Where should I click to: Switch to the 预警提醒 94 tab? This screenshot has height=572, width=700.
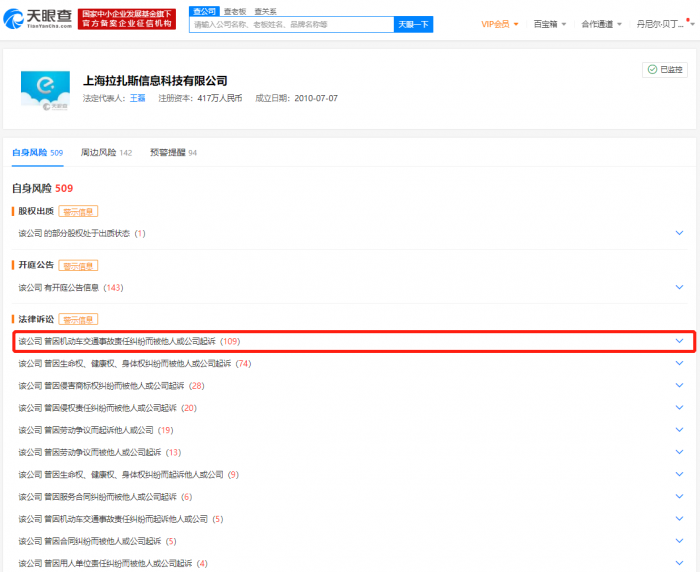[x=173, y=153]
